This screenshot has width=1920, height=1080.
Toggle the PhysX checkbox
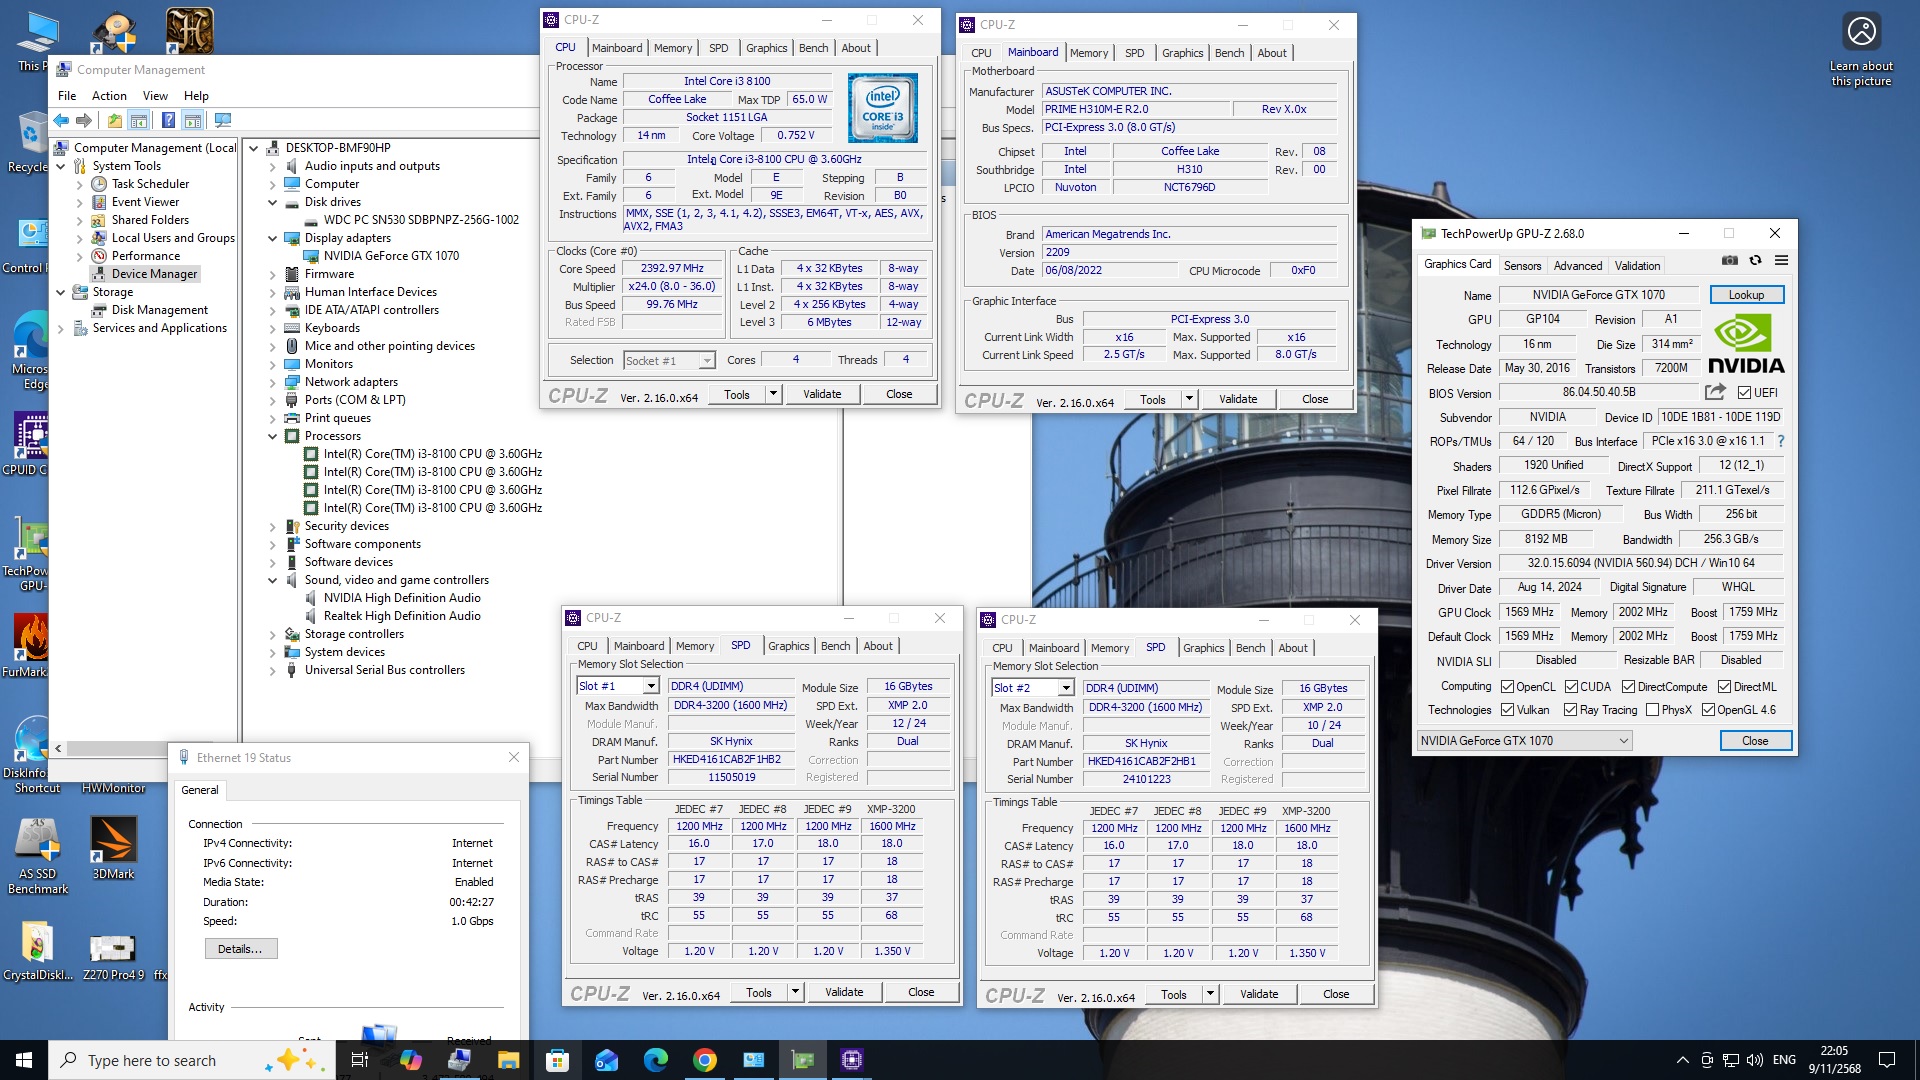[1652, 710]
